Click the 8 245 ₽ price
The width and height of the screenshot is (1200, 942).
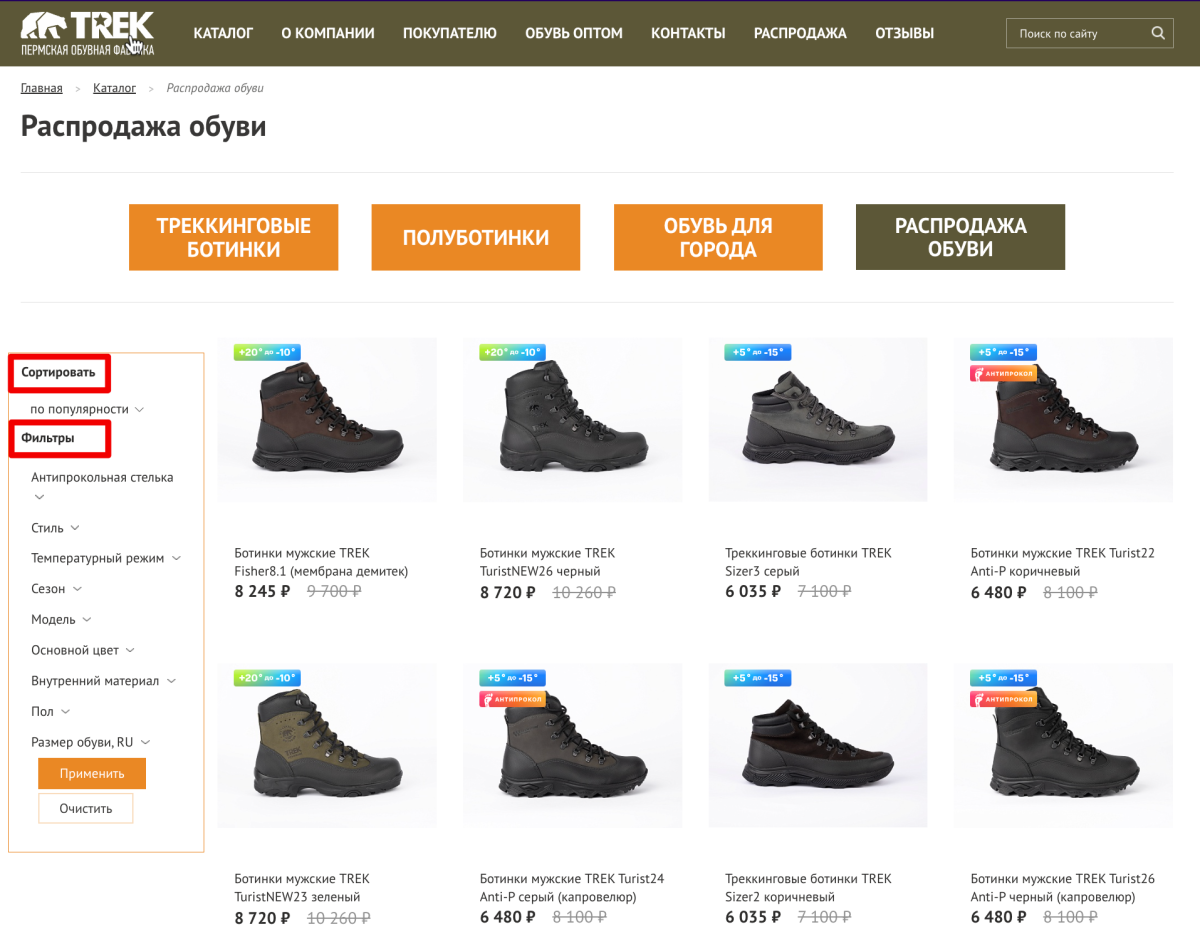coord(262,591)
